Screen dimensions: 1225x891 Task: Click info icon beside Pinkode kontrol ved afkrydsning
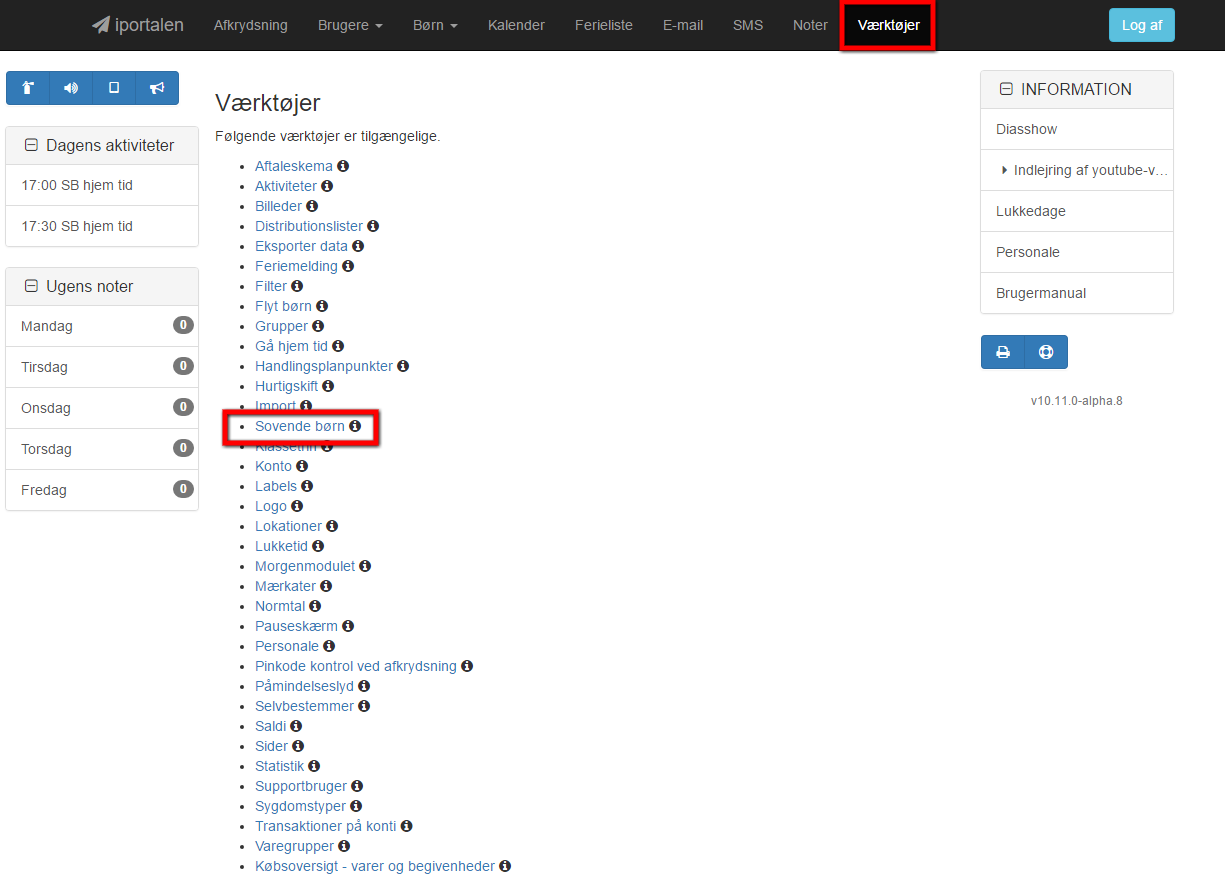point(467,666)
